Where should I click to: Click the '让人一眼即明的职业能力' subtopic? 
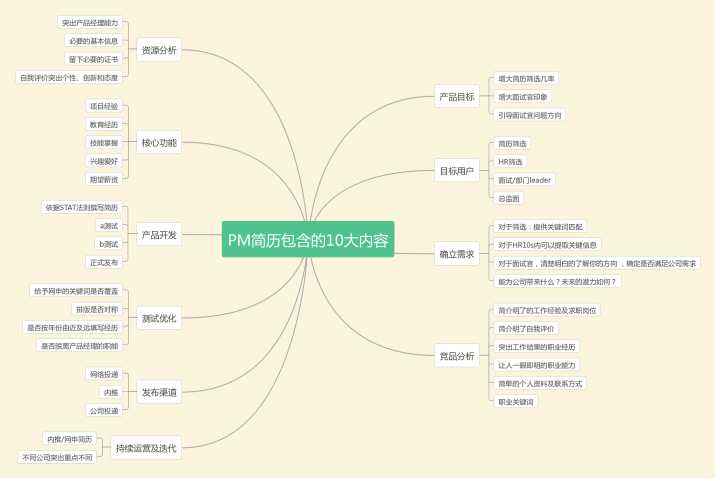537,365
